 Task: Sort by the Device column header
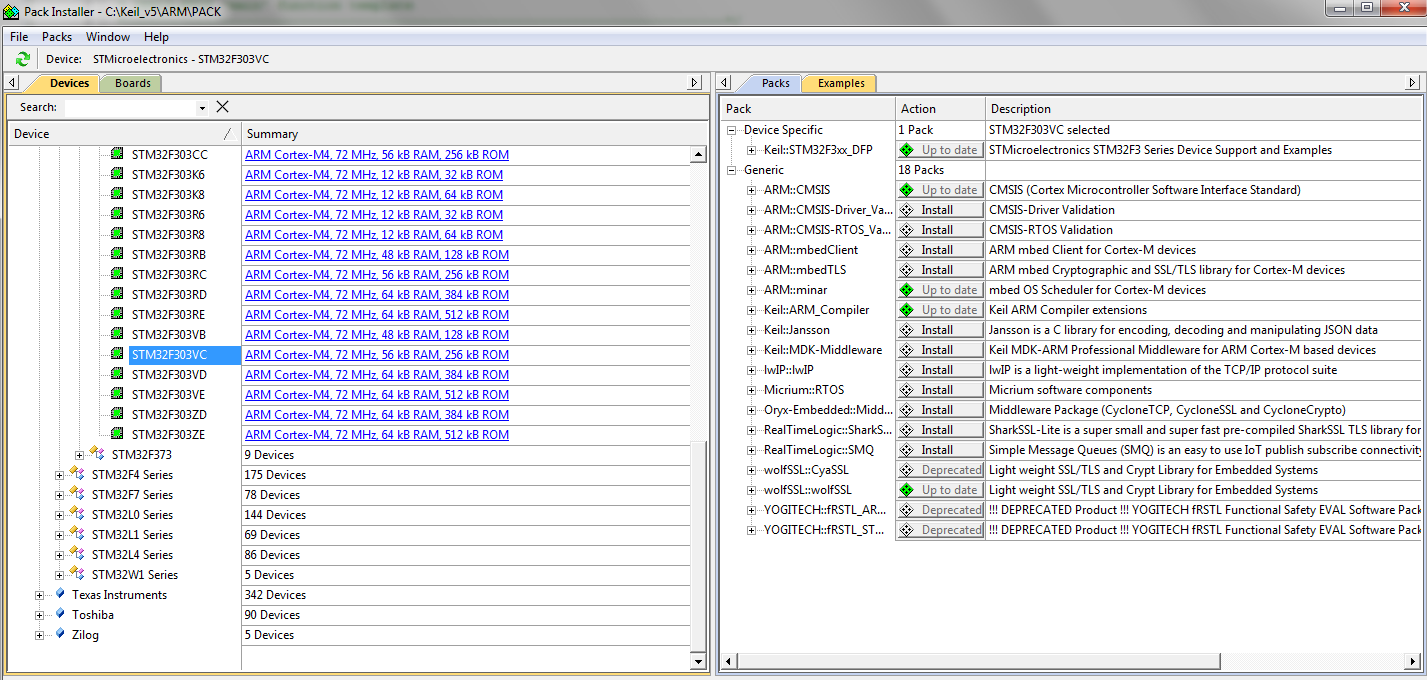point(124,134)
